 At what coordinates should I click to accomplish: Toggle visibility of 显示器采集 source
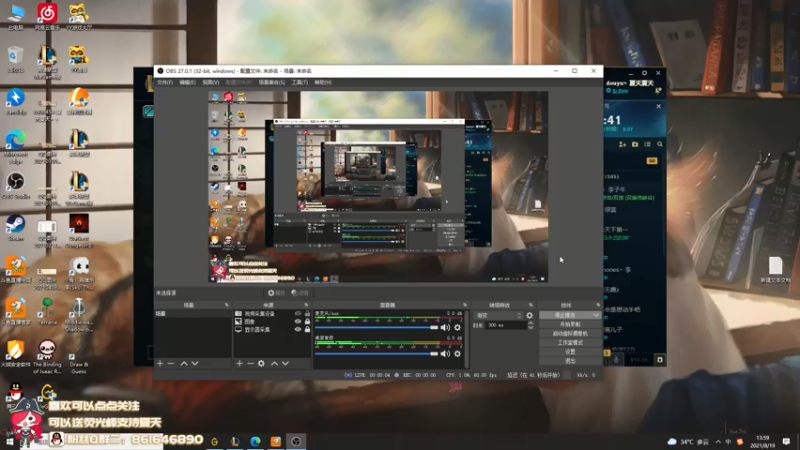(298, 330)
